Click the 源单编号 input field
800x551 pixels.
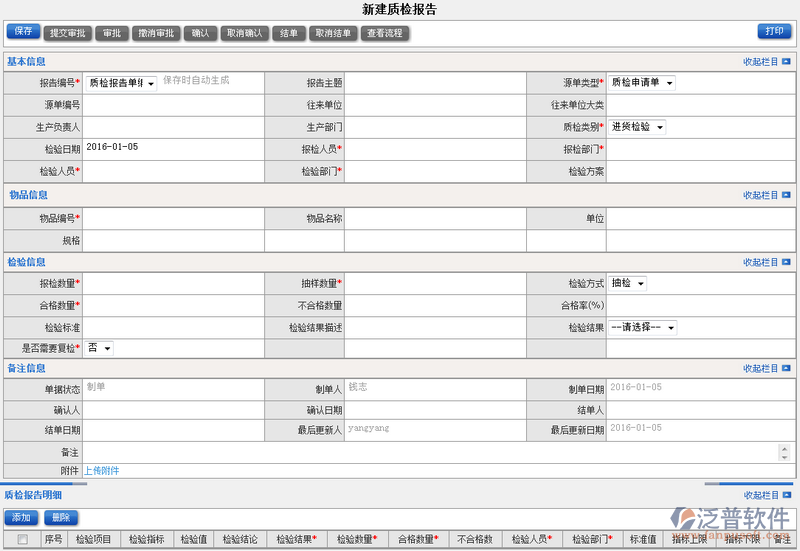click(x=173, y=105)
